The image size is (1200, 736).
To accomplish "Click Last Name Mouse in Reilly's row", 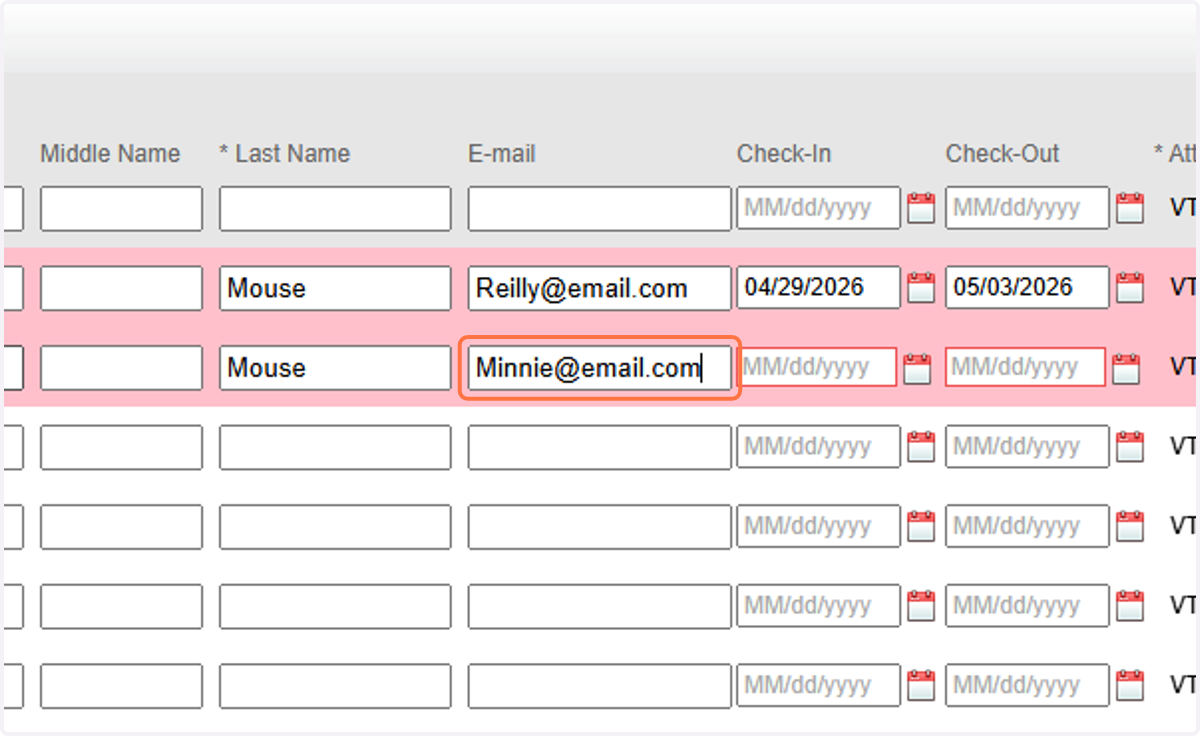I will (335, 288).
